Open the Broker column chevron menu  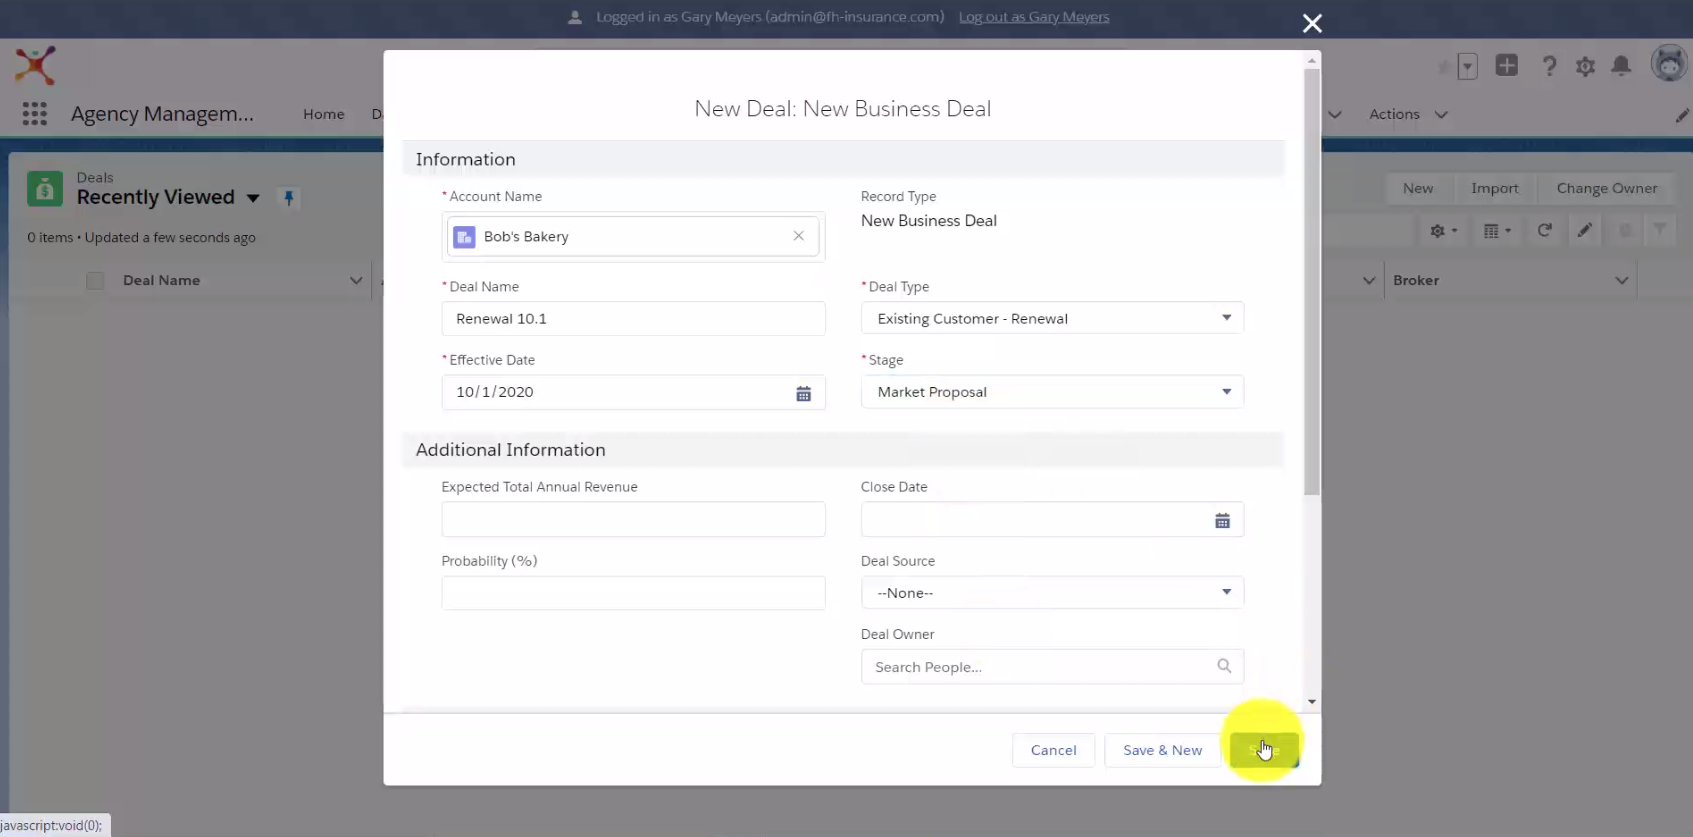(x=1621, y=281)
